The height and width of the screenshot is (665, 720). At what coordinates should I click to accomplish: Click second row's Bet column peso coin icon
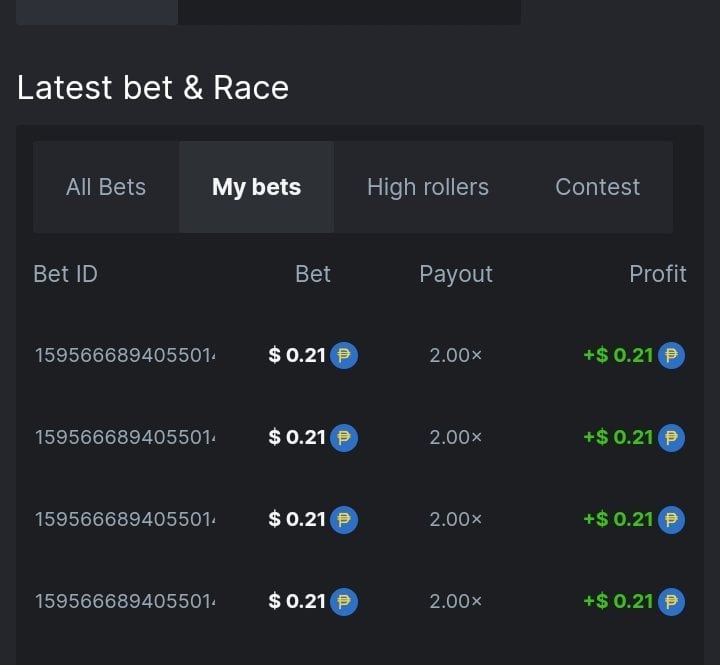[344, 437]
